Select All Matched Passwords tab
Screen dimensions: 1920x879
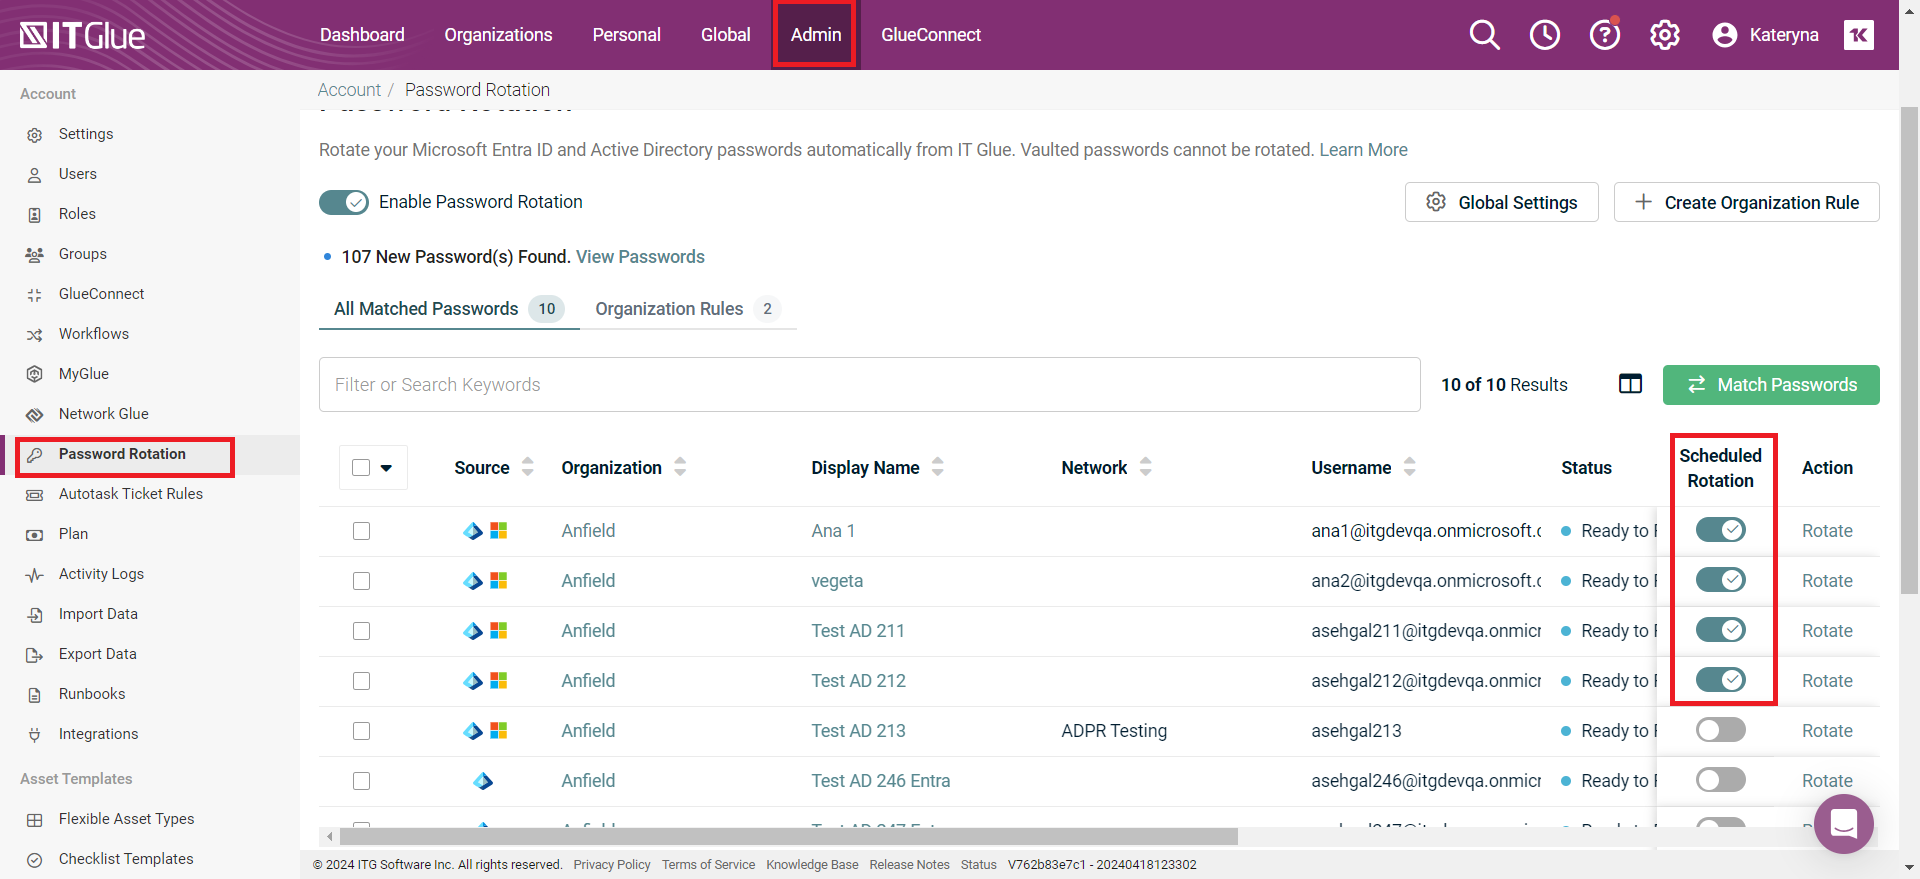click(449, 309)
